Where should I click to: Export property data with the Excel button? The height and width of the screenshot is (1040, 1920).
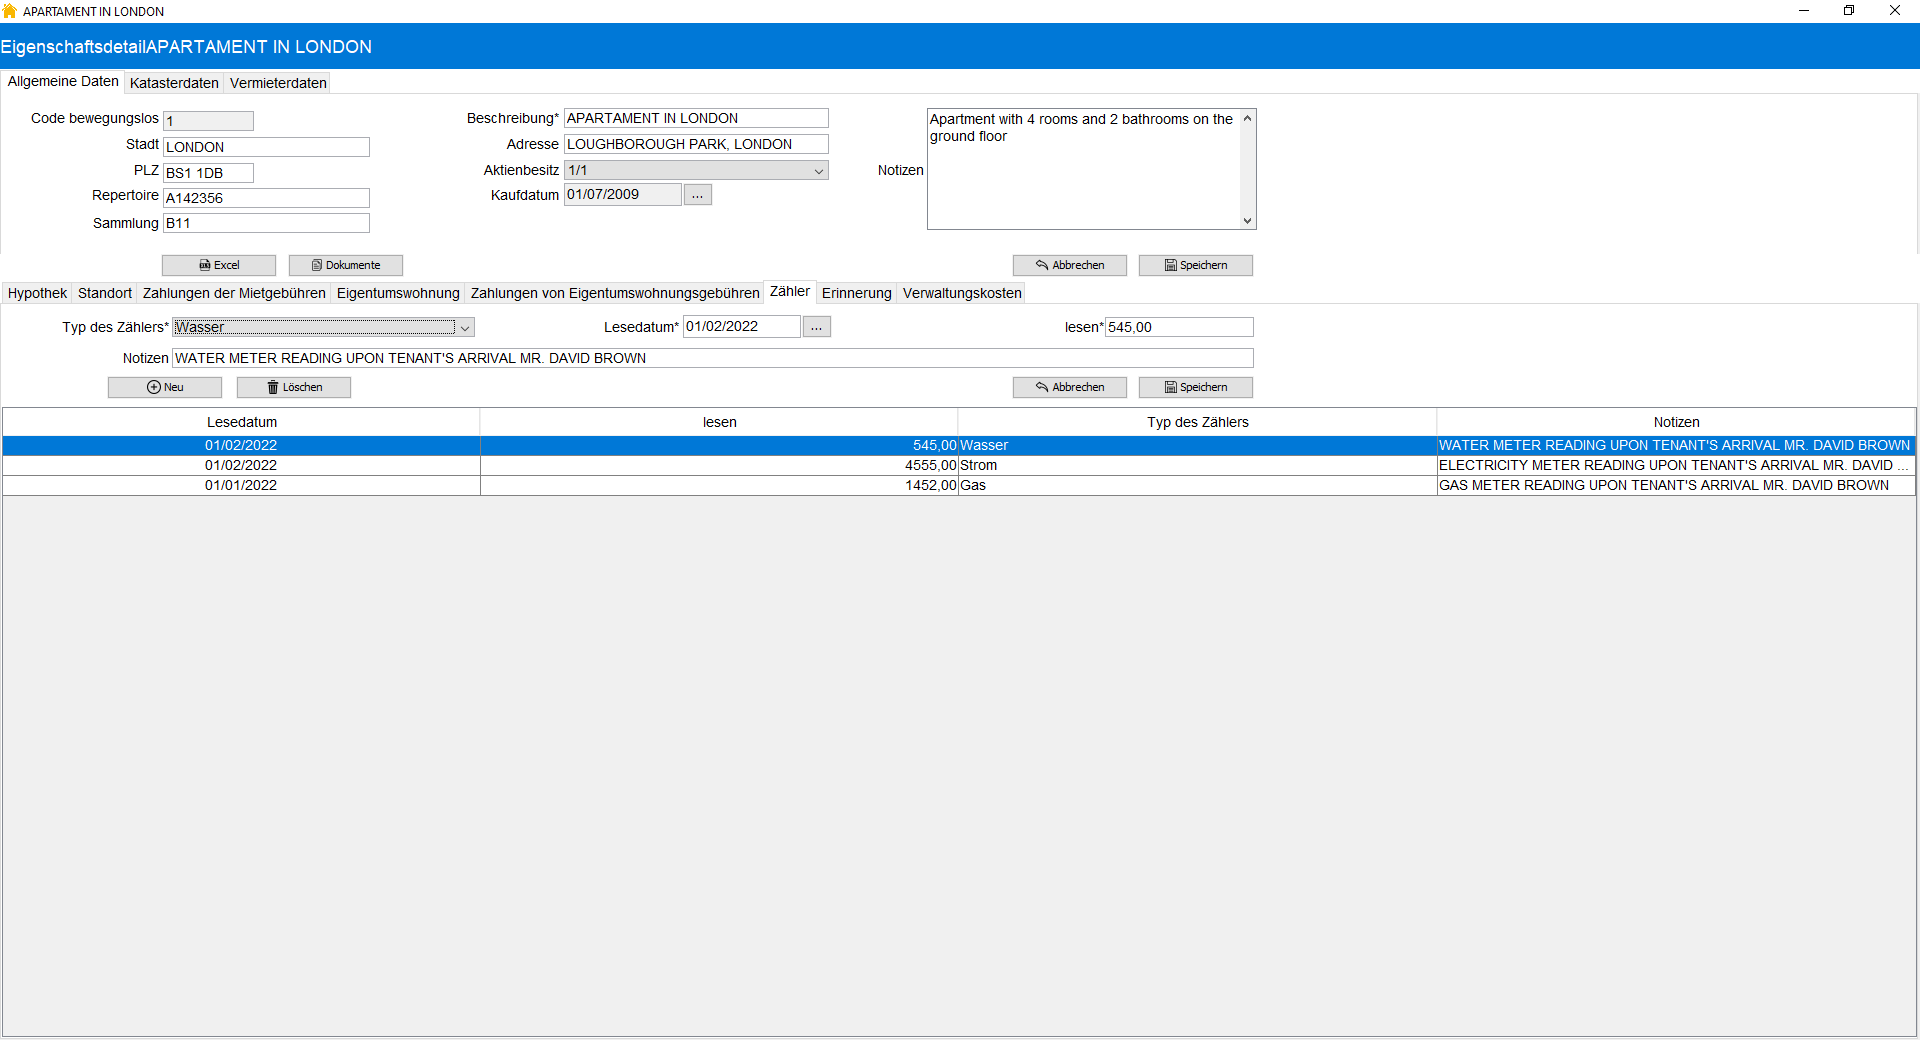(x=219, y=265)
